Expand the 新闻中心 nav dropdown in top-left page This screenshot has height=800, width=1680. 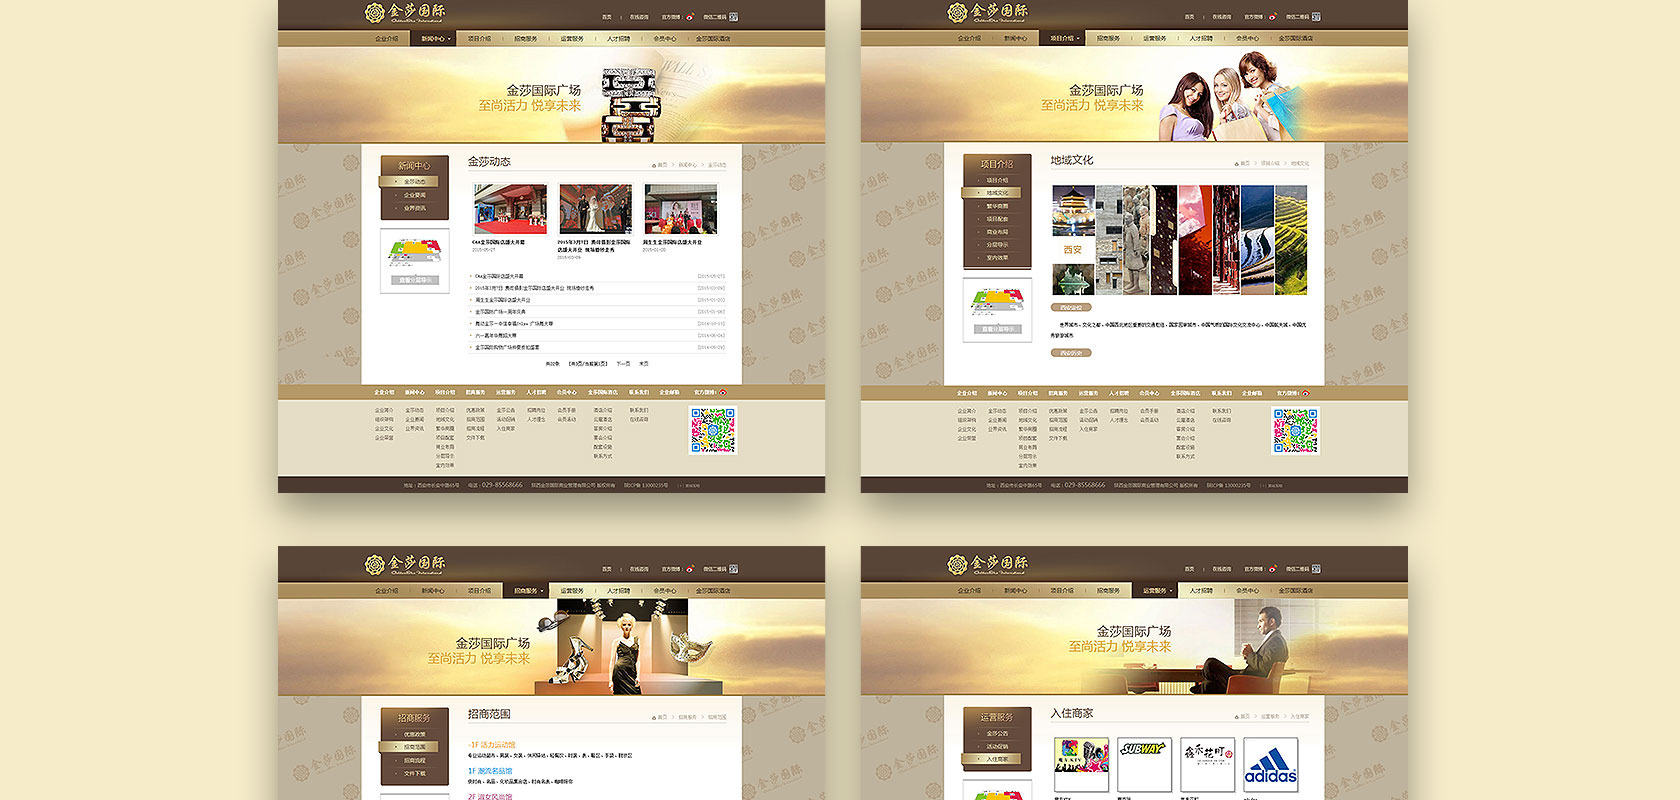pos(435,38)
